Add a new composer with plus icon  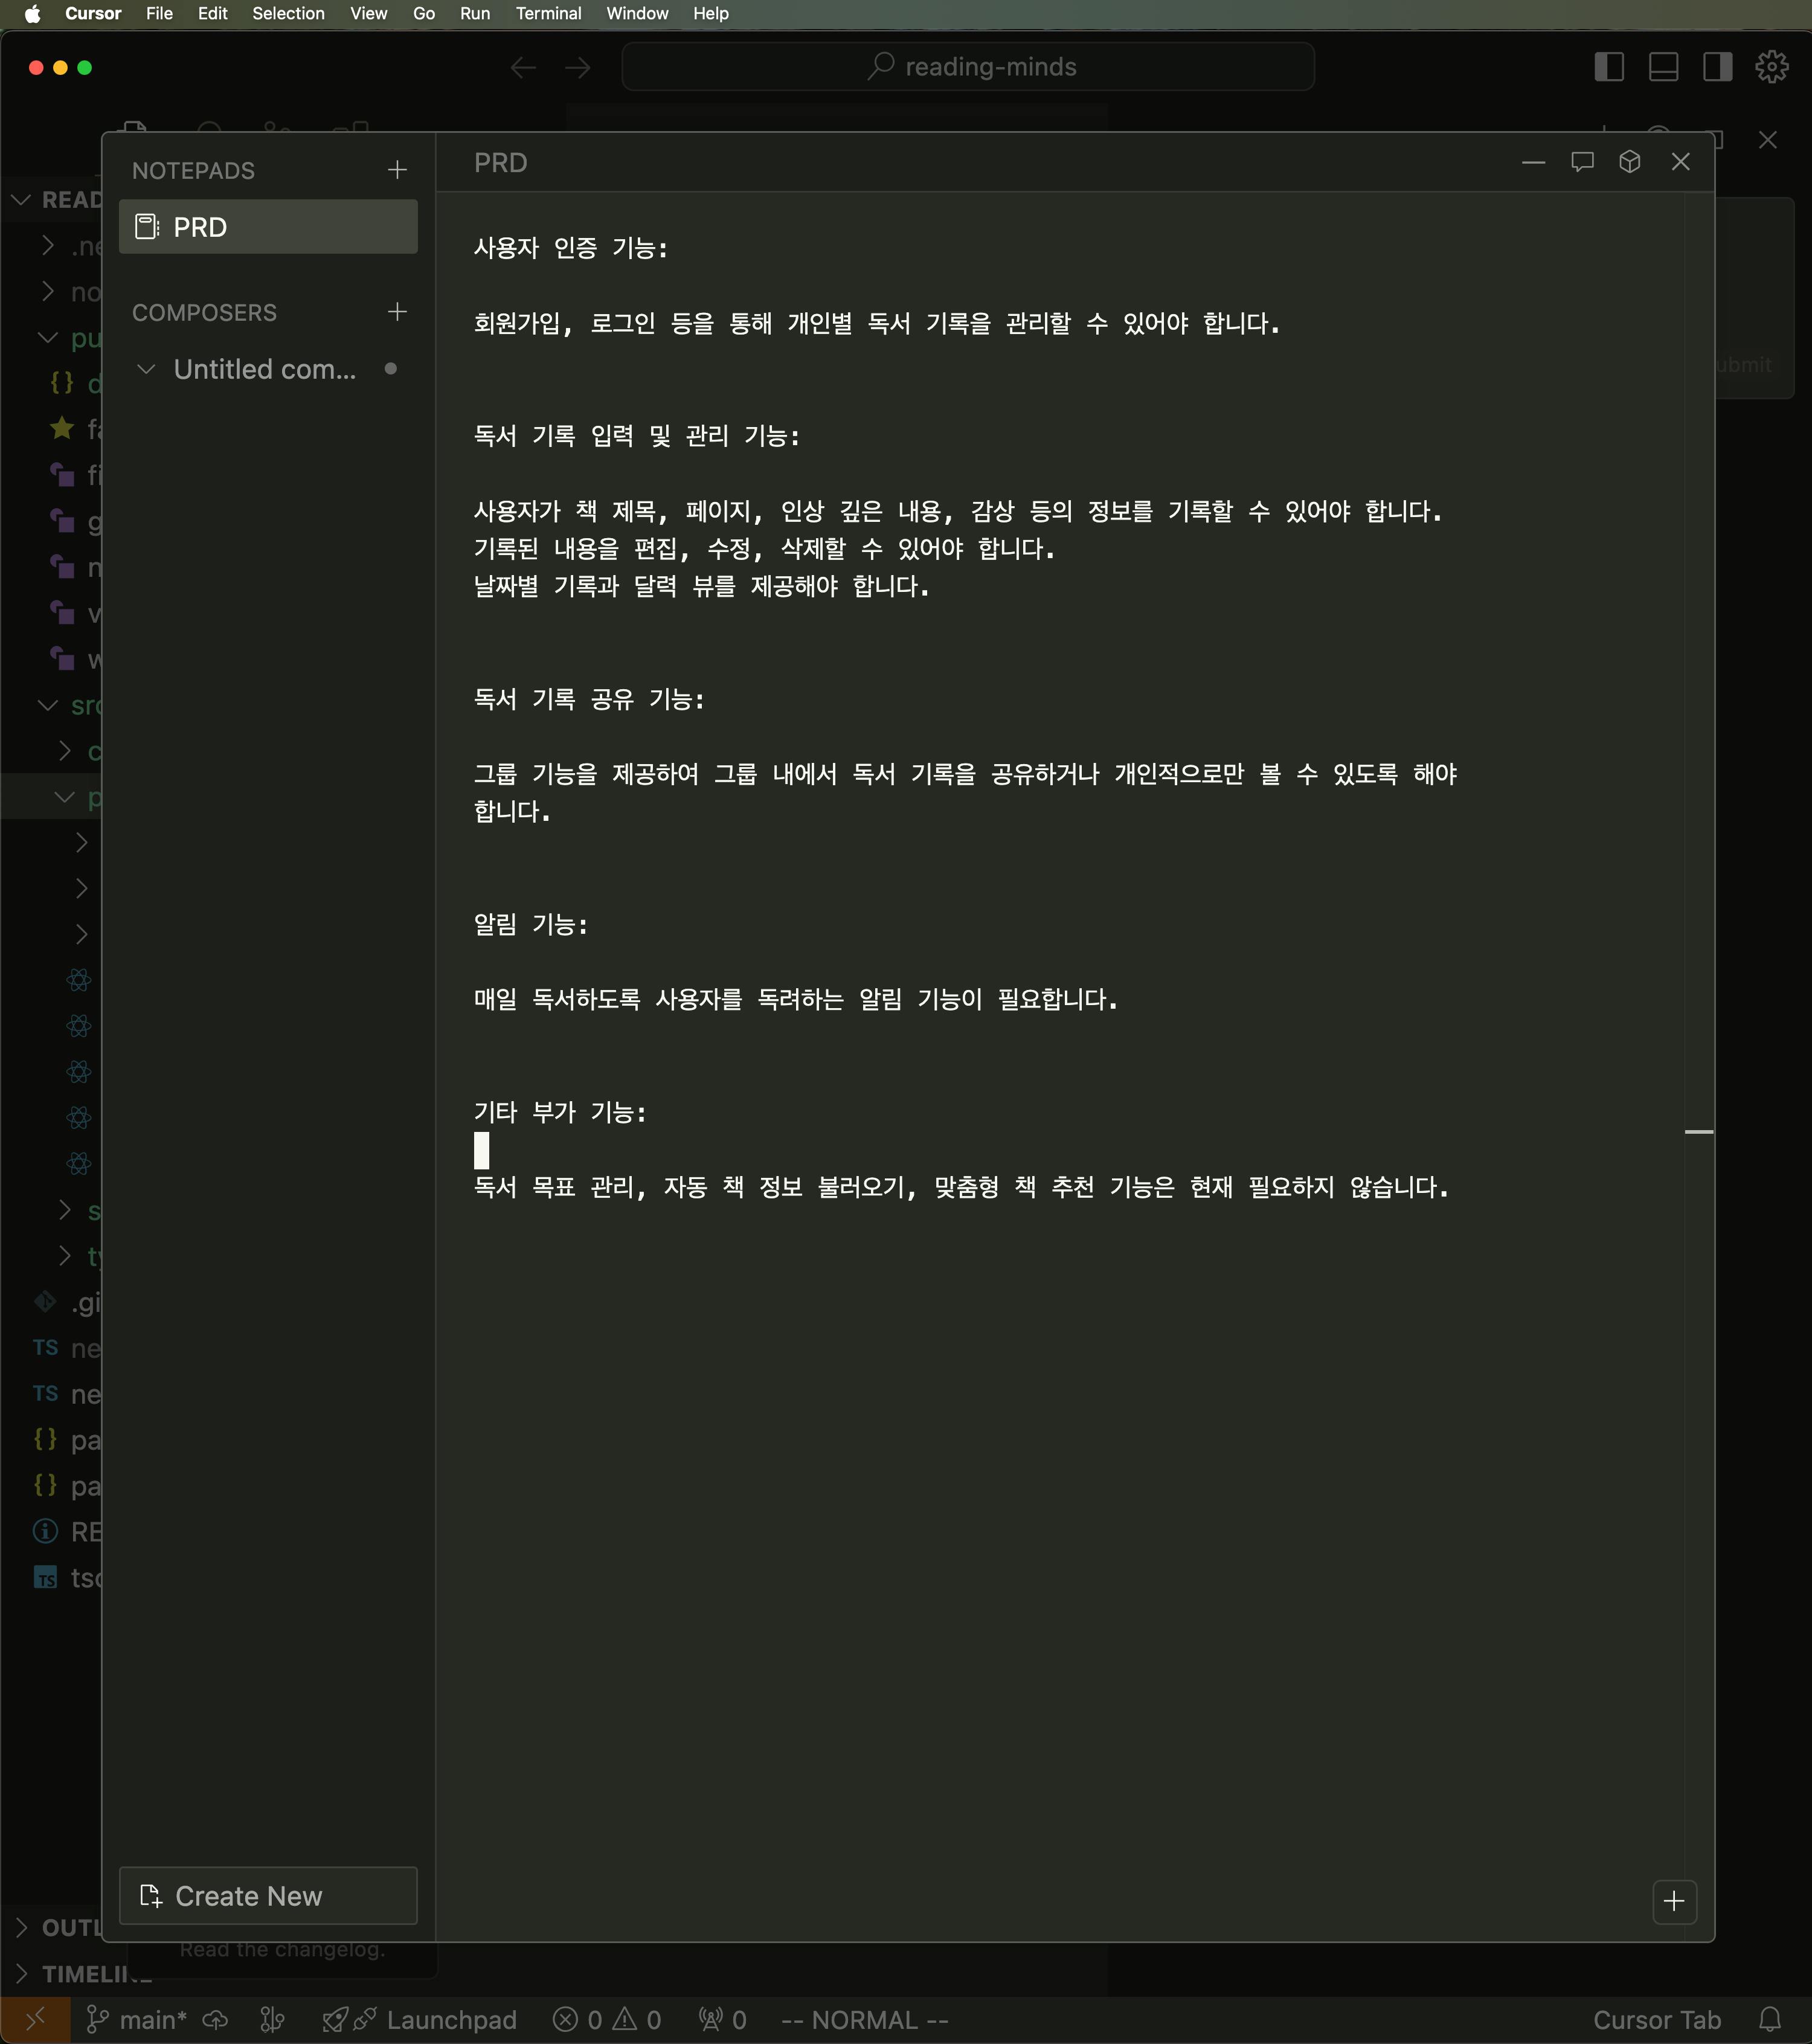click(397, 312)
